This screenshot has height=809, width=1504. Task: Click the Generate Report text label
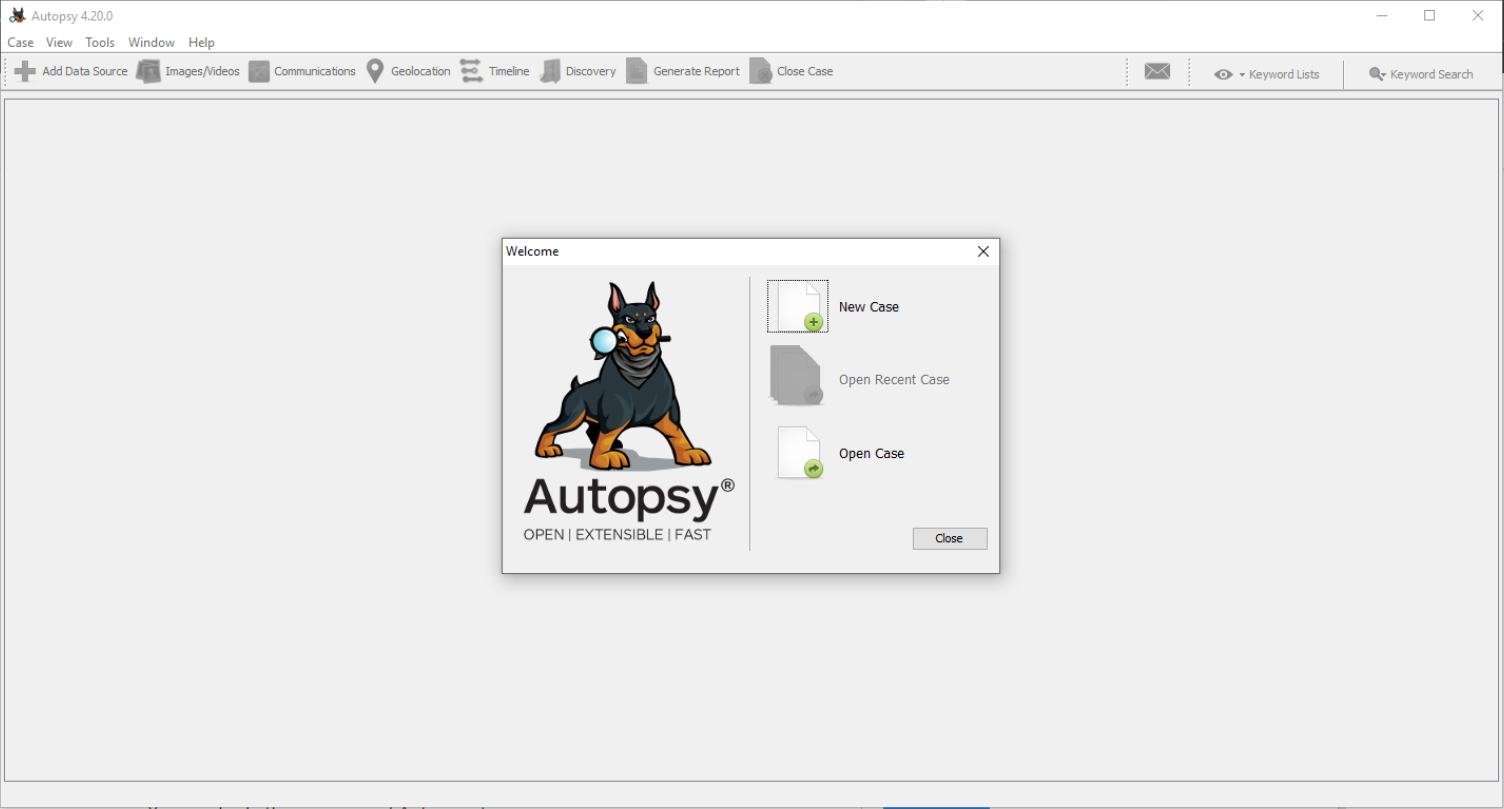[x=697, y=72]
